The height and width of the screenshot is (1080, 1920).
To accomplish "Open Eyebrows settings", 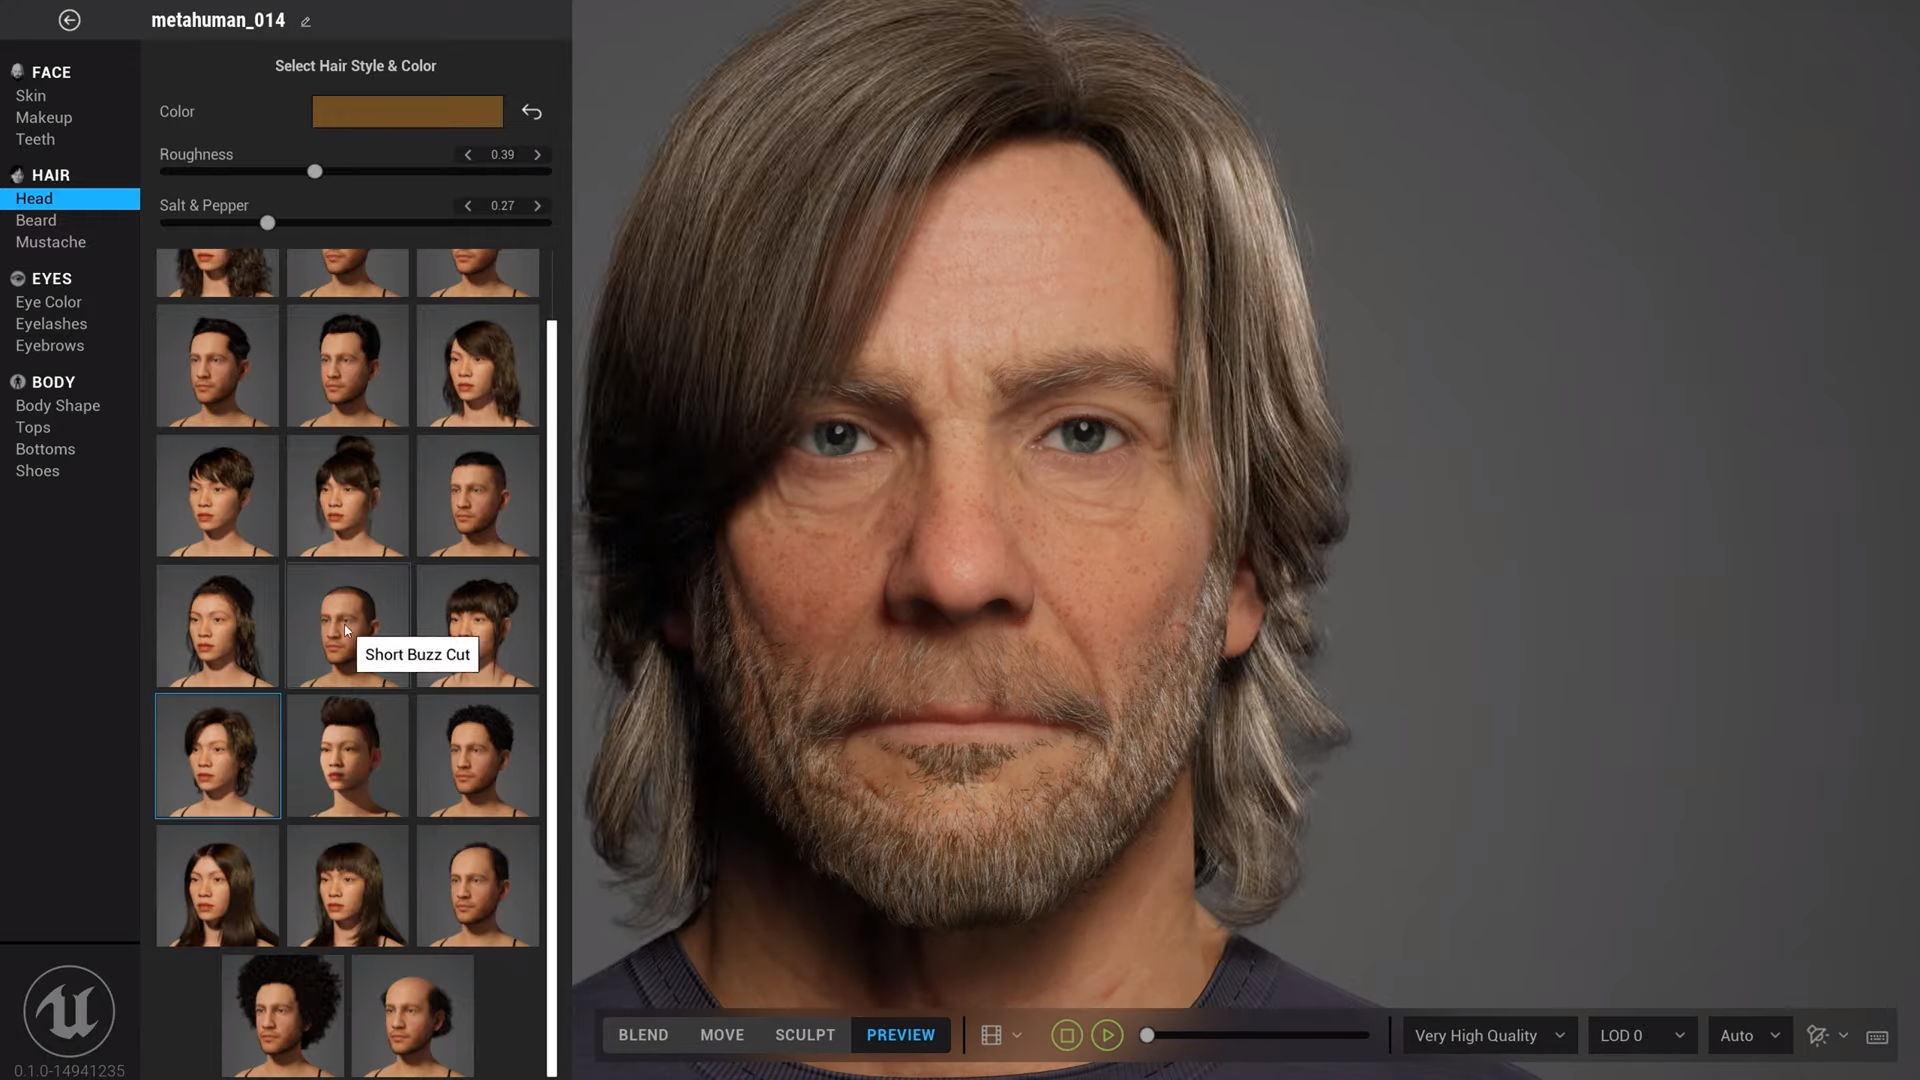I will (50, 346).
